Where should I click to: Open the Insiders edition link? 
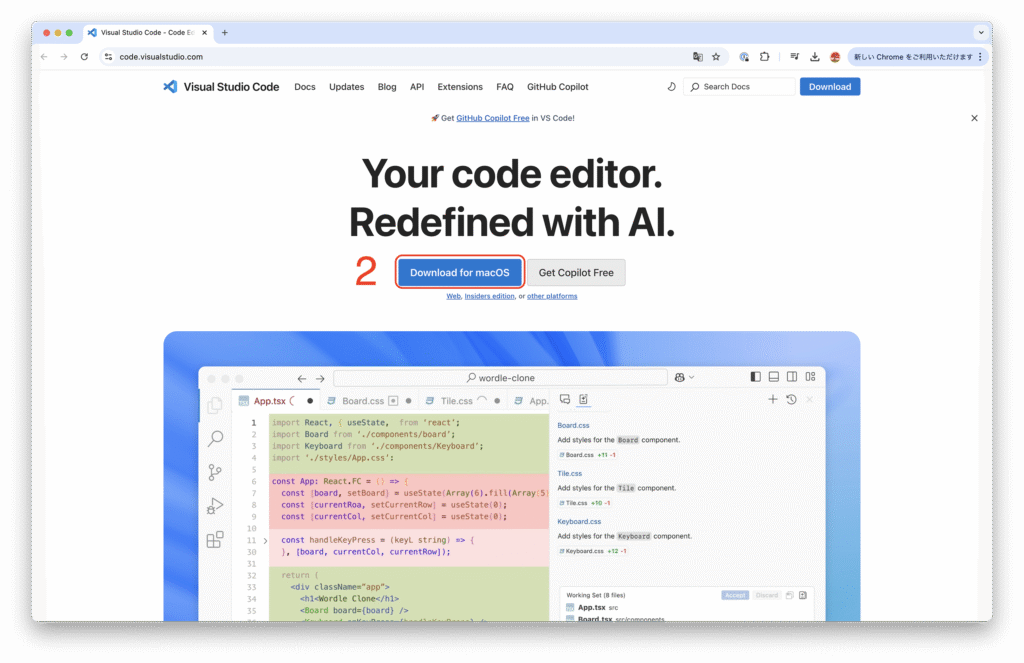[489, 296]
